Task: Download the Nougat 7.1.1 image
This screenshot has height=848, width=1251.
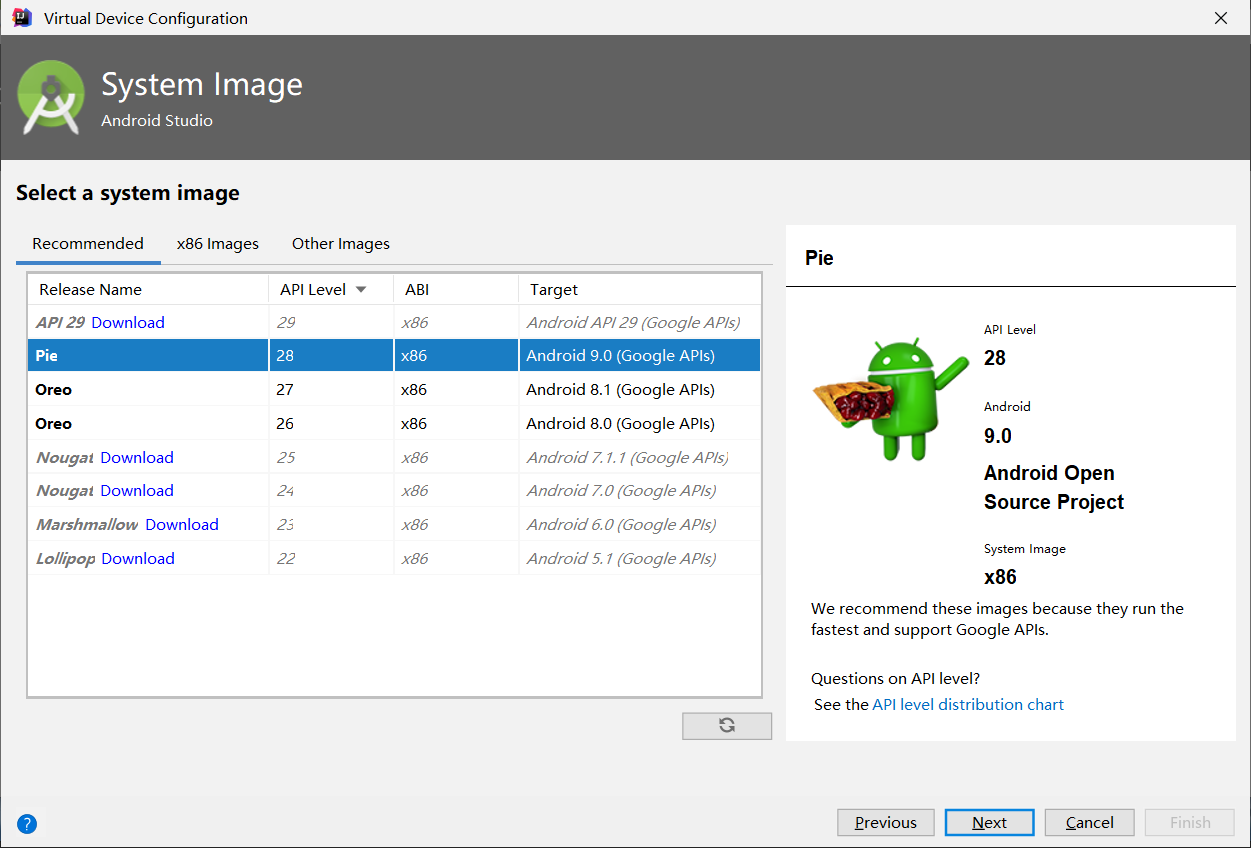Action: pyautogui.click(x=137, y=457)
